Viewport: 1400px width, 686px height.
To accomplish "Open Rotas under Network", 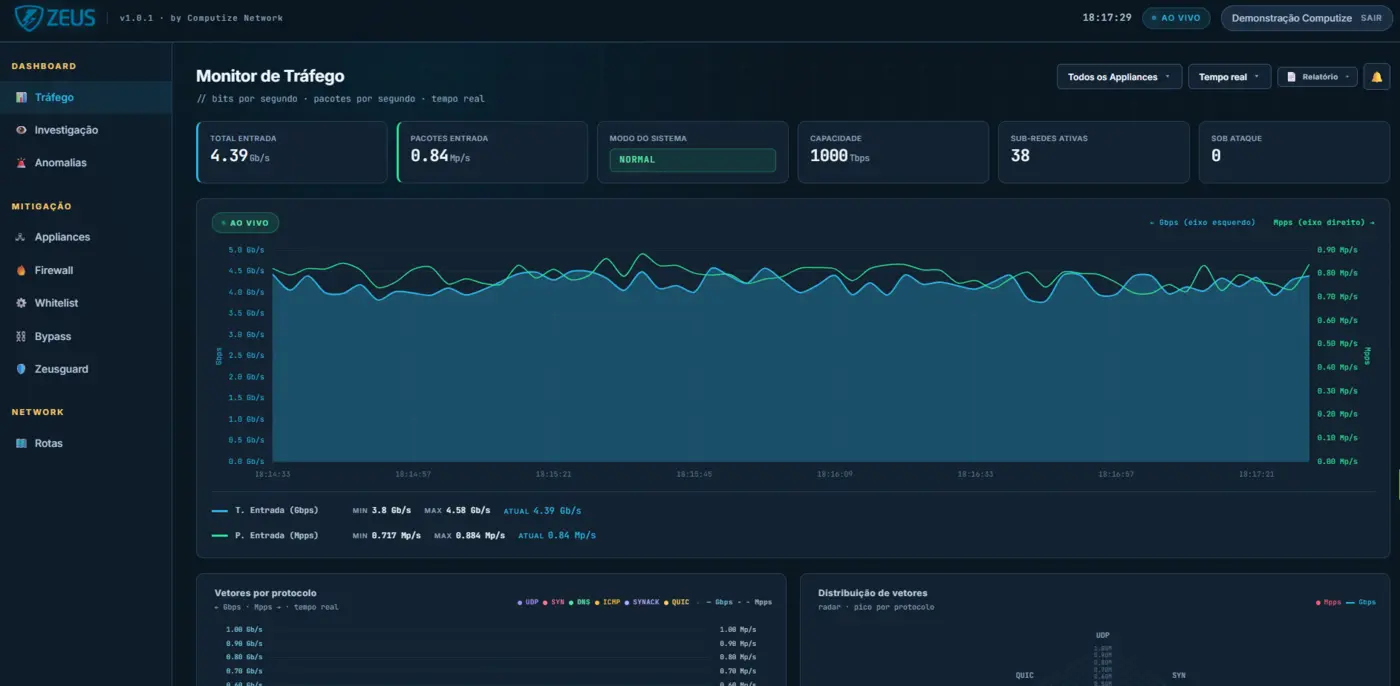I will 86,444.
